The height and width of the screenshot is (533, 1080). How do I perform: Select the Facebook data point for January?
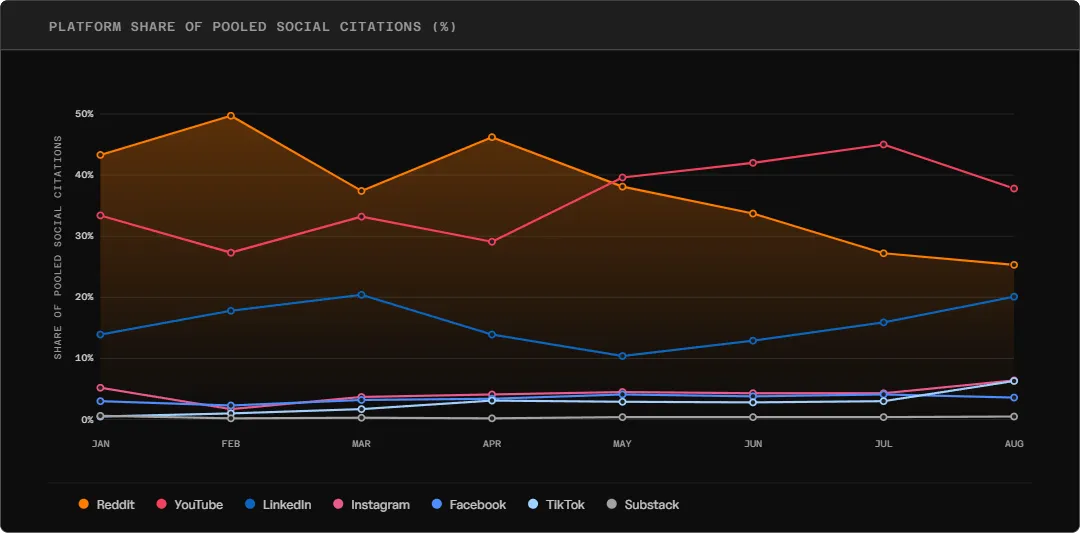101,401
